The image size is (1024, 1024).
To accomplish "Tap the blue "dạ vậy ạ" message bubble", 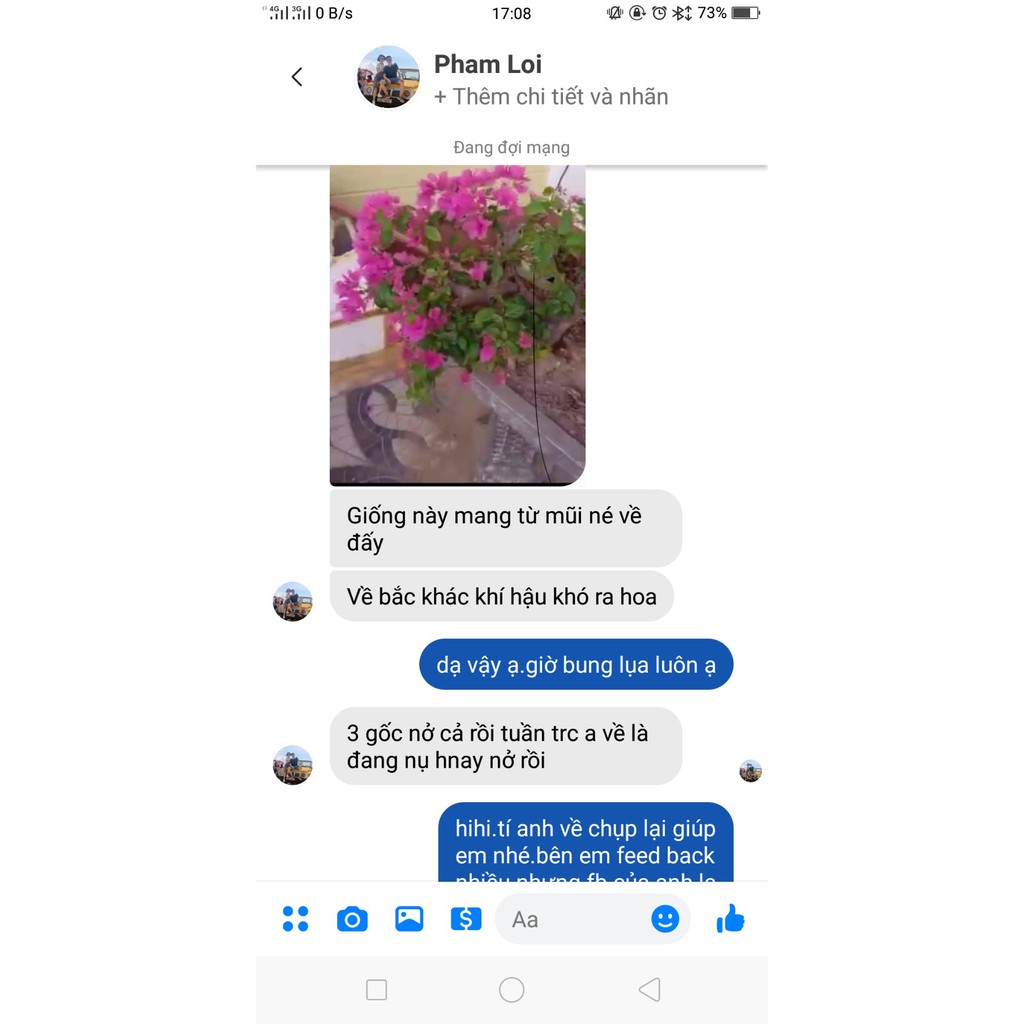I will [x=576, y=664].
